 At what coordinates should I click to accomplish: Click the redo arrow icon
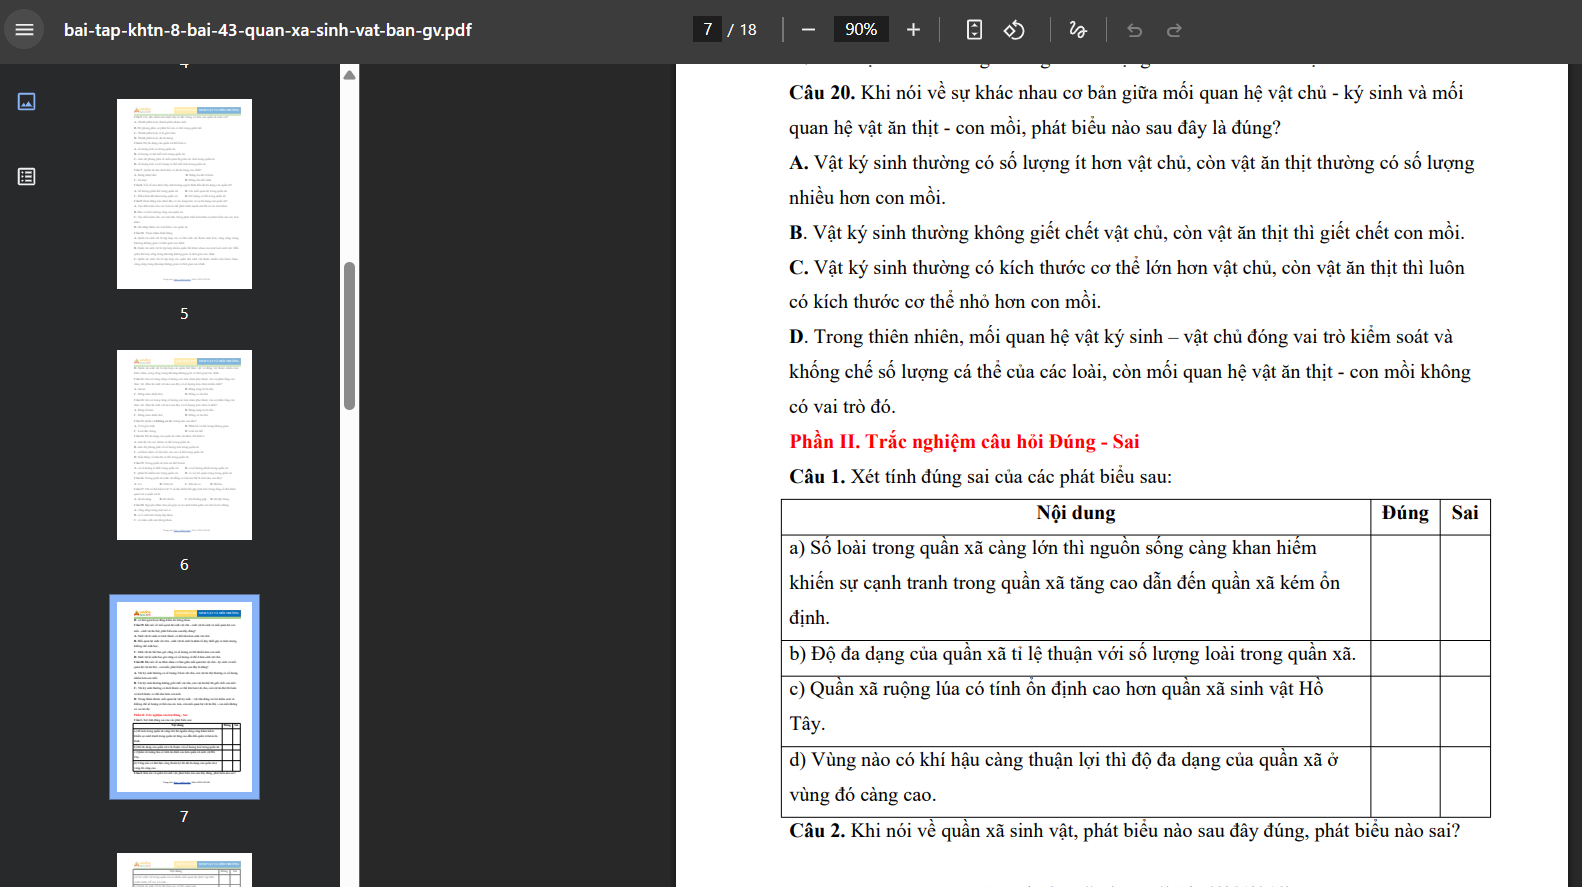(x=1174, y=30)
